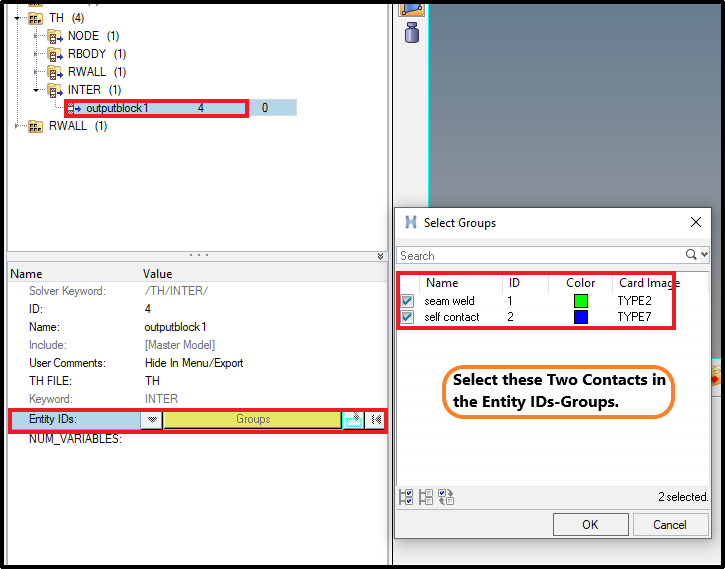Image resolution: width=725 pixels, height=569 pixels.
Task: Click the select-all icon in Select Groups
Action: pyautogui.click(x=406, y=497)
